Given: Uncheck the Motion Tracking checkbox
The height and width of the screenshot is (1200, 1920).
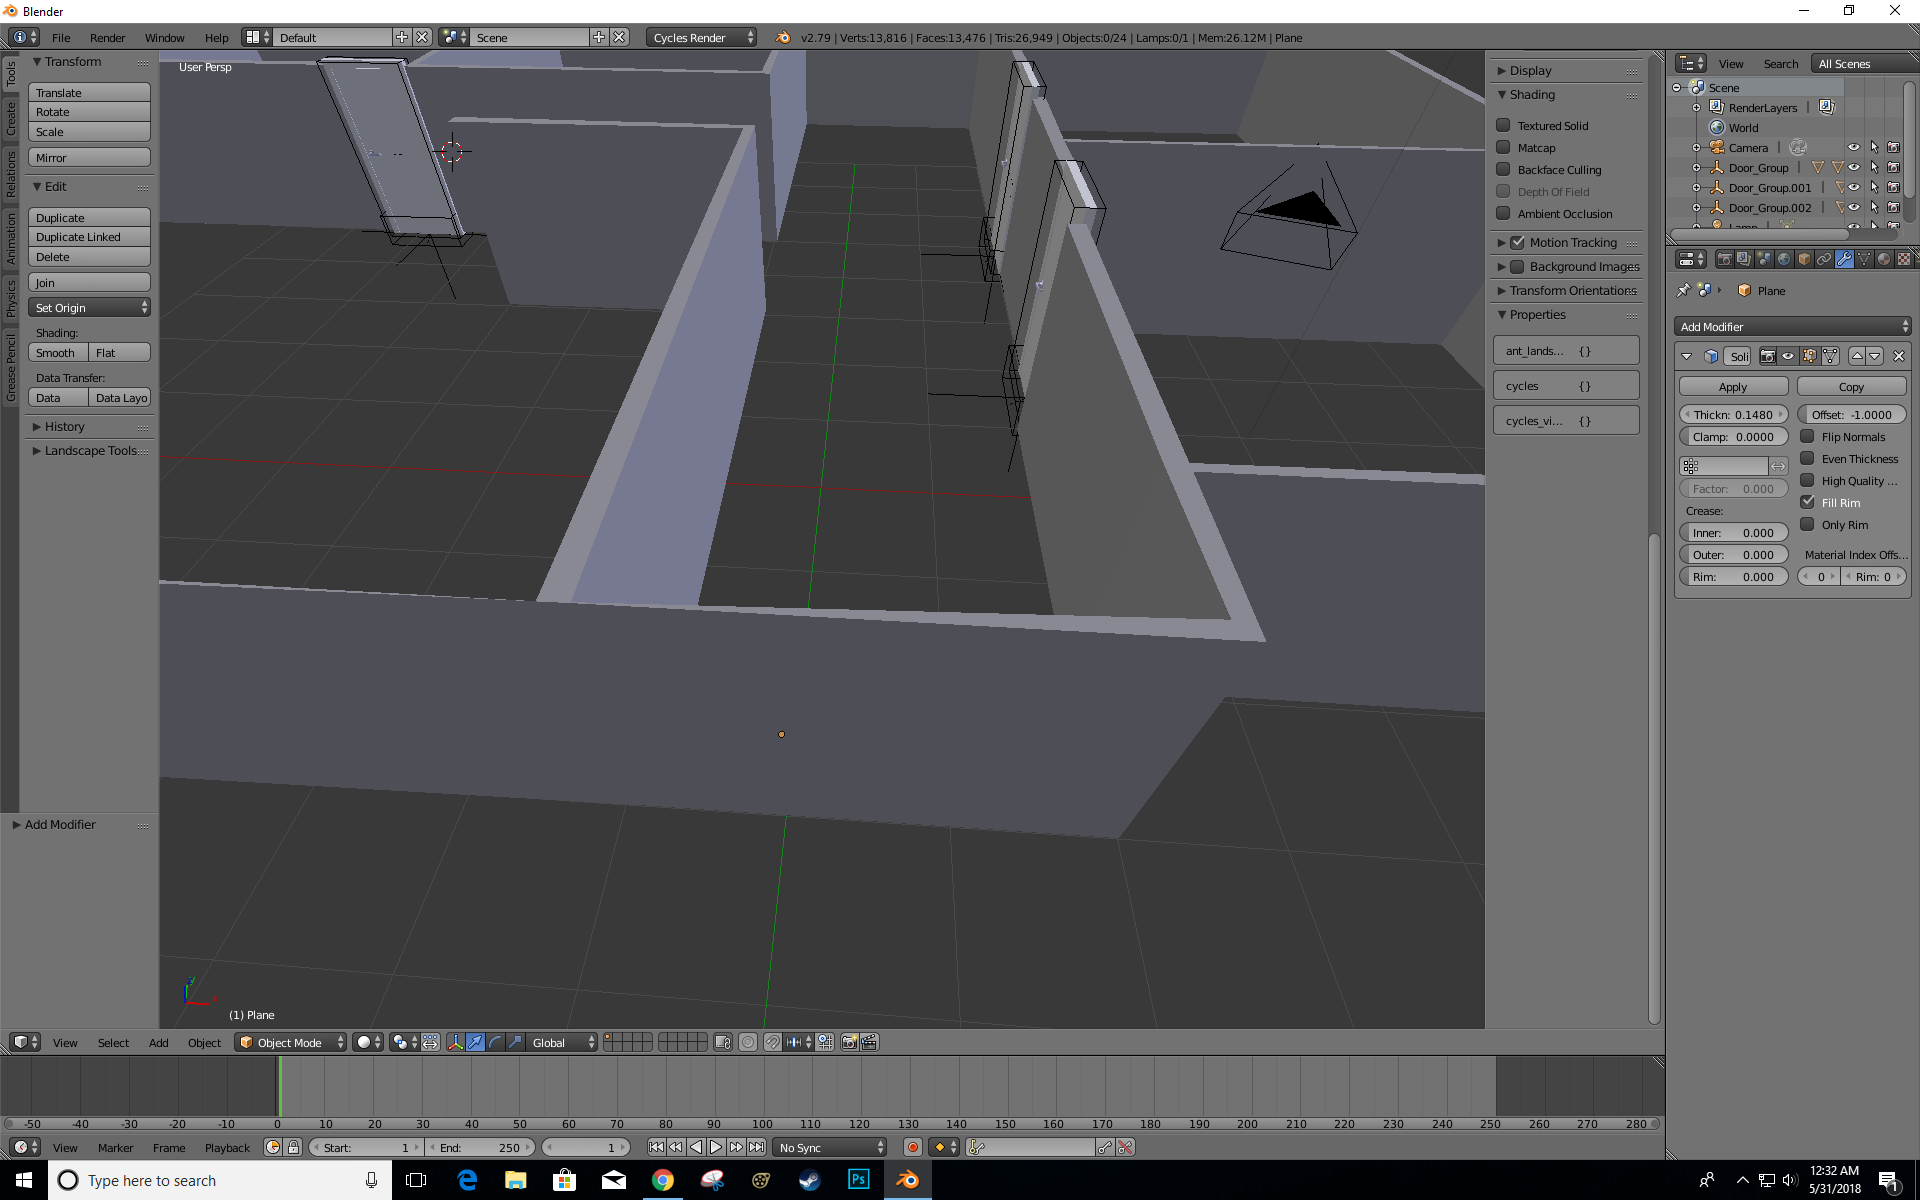Looking at the screenshot, I should click(x=1517, y=242).
